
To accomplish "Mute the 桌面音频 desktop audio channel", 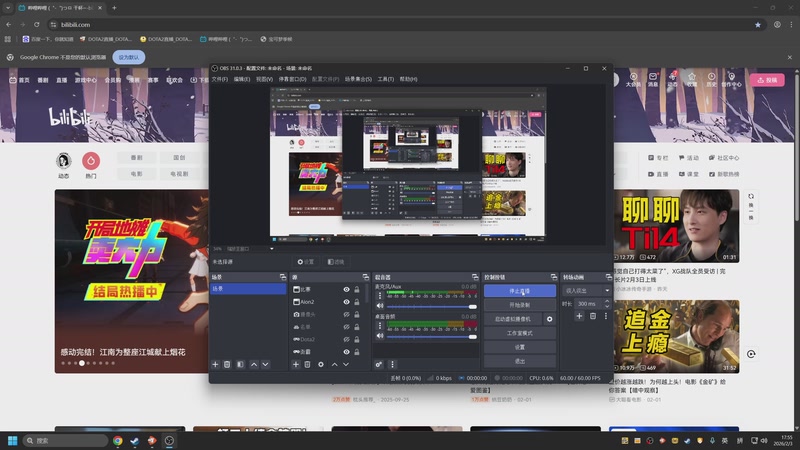I will 380,336.
